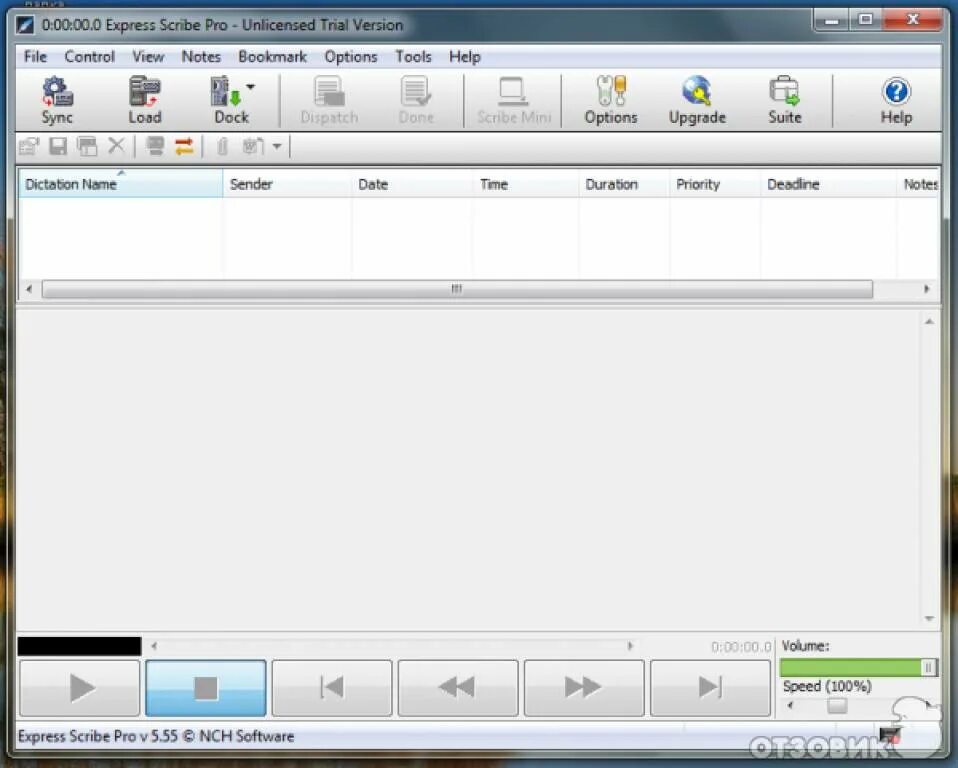Go to the end of dictation
This screenshot has width=958, height=768.
click(710, 687)
